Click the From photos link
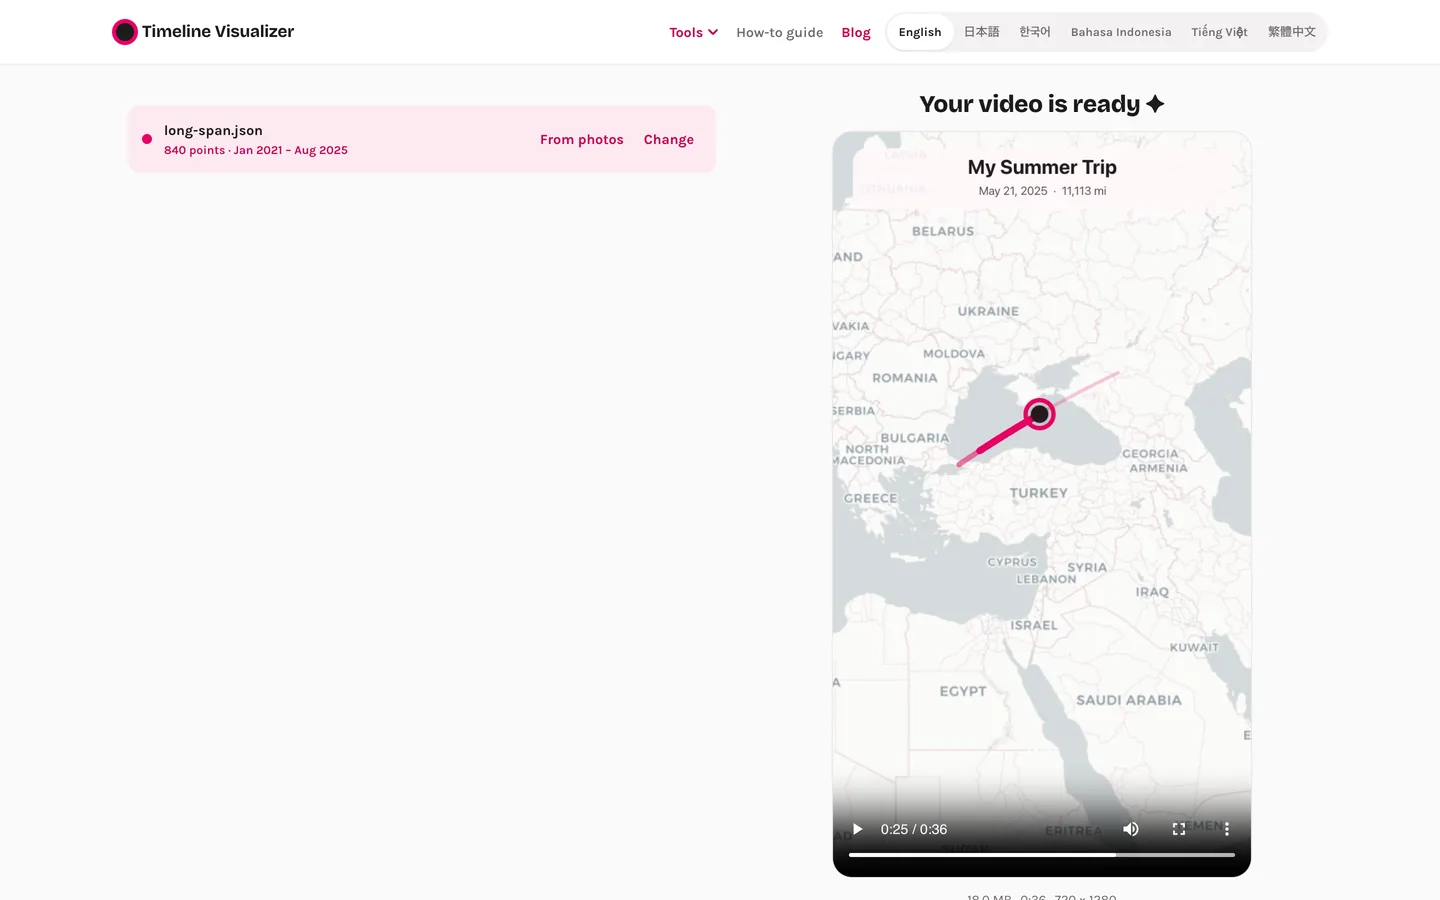This screenshot has width=1440, height=900. (582, 139)
